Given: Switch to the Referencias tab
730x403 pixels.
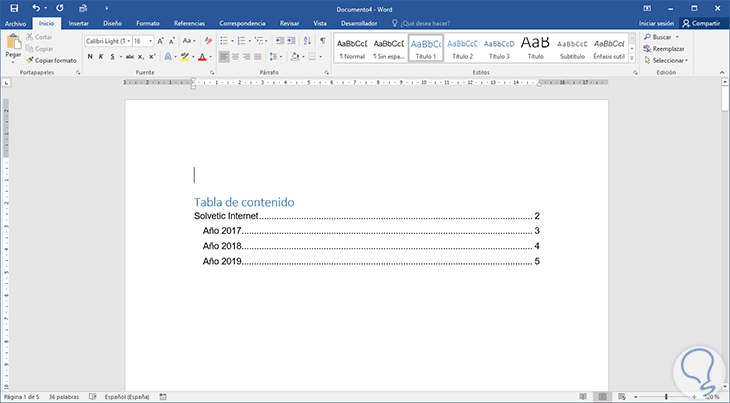Looking at the screenshot, I should 189,23.
